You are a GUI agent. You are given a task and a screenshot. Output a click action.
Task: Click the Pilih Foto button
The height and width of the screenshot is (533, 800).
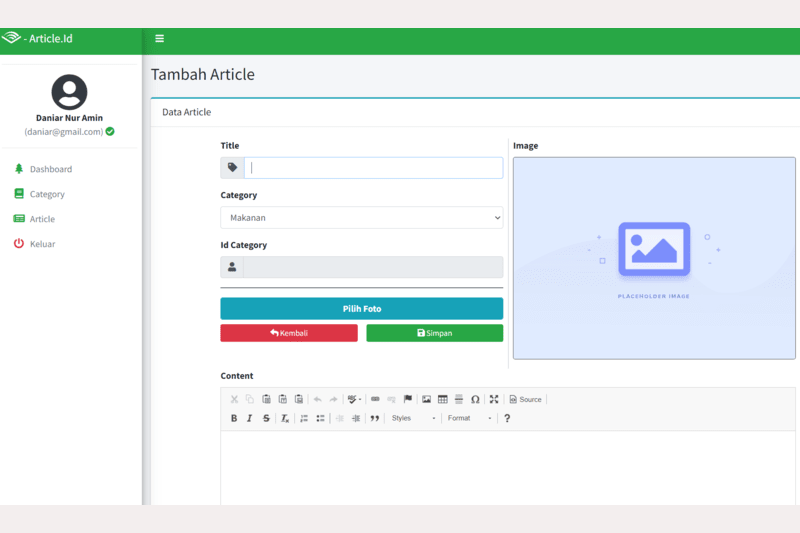[x=361, y=309]
